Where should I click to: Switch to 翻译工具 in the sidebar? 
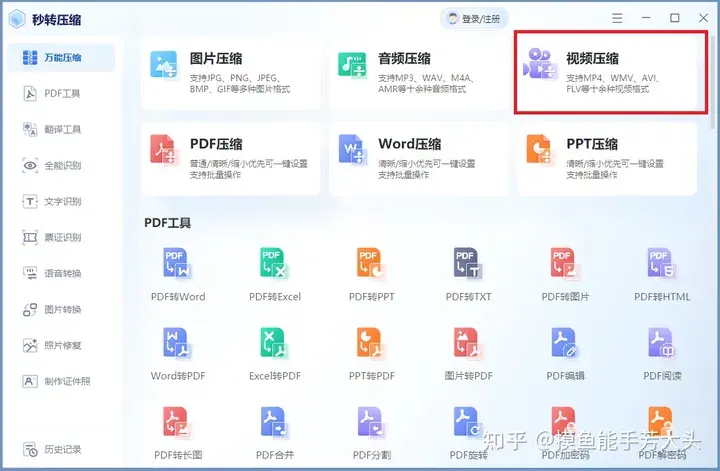pyautogui.click(x=61, y=129)
